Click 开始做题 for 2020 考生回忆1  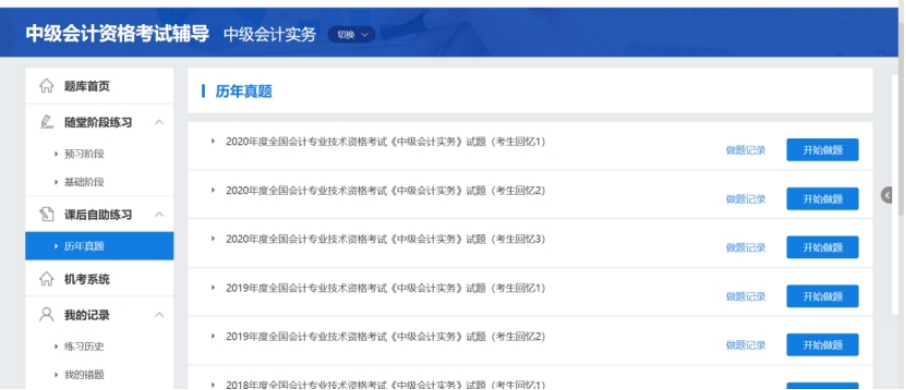tap(822, 150)
